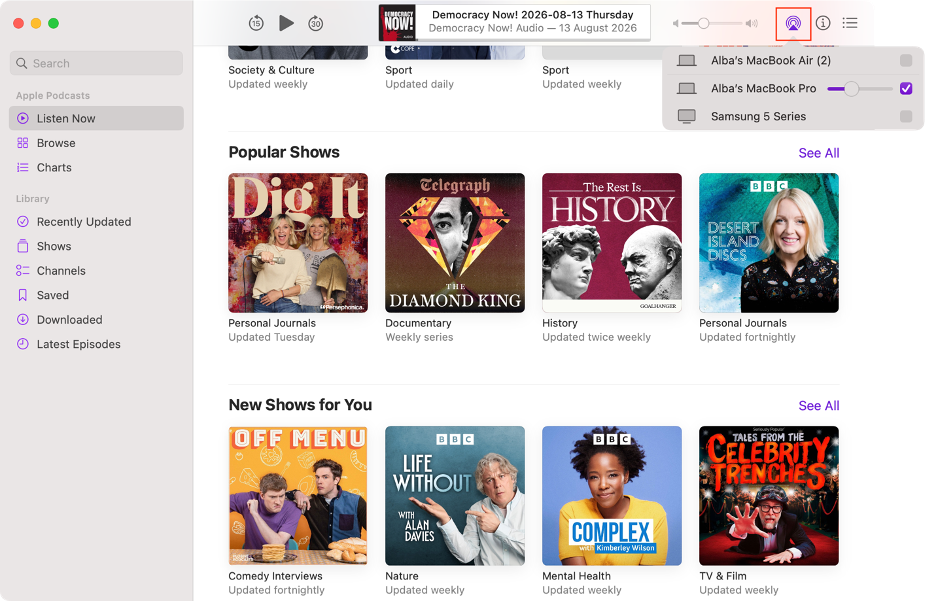Screen dimensions: 936x602
Task: Enable Samsung 5 Series checkbox
Action: 906,116
